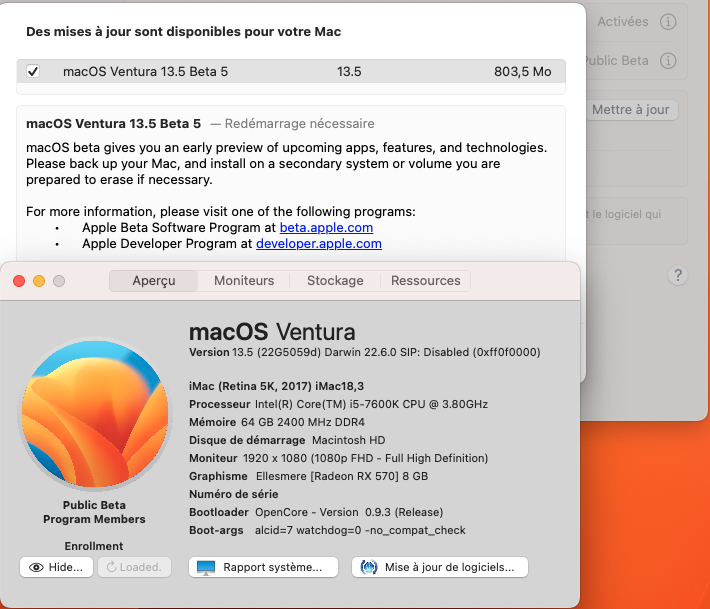Click the info icon next to Public Beta

668,61
